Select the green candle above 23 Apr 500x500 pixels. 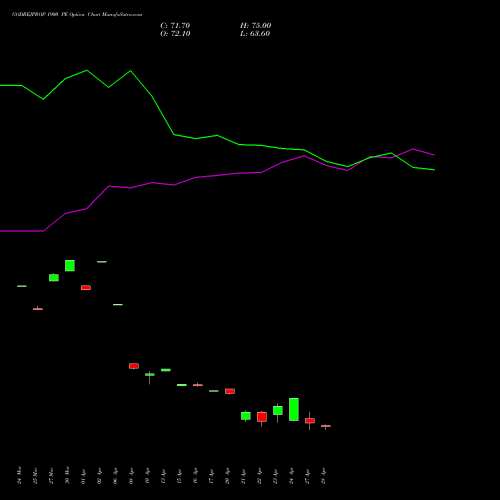pos(278,411)
